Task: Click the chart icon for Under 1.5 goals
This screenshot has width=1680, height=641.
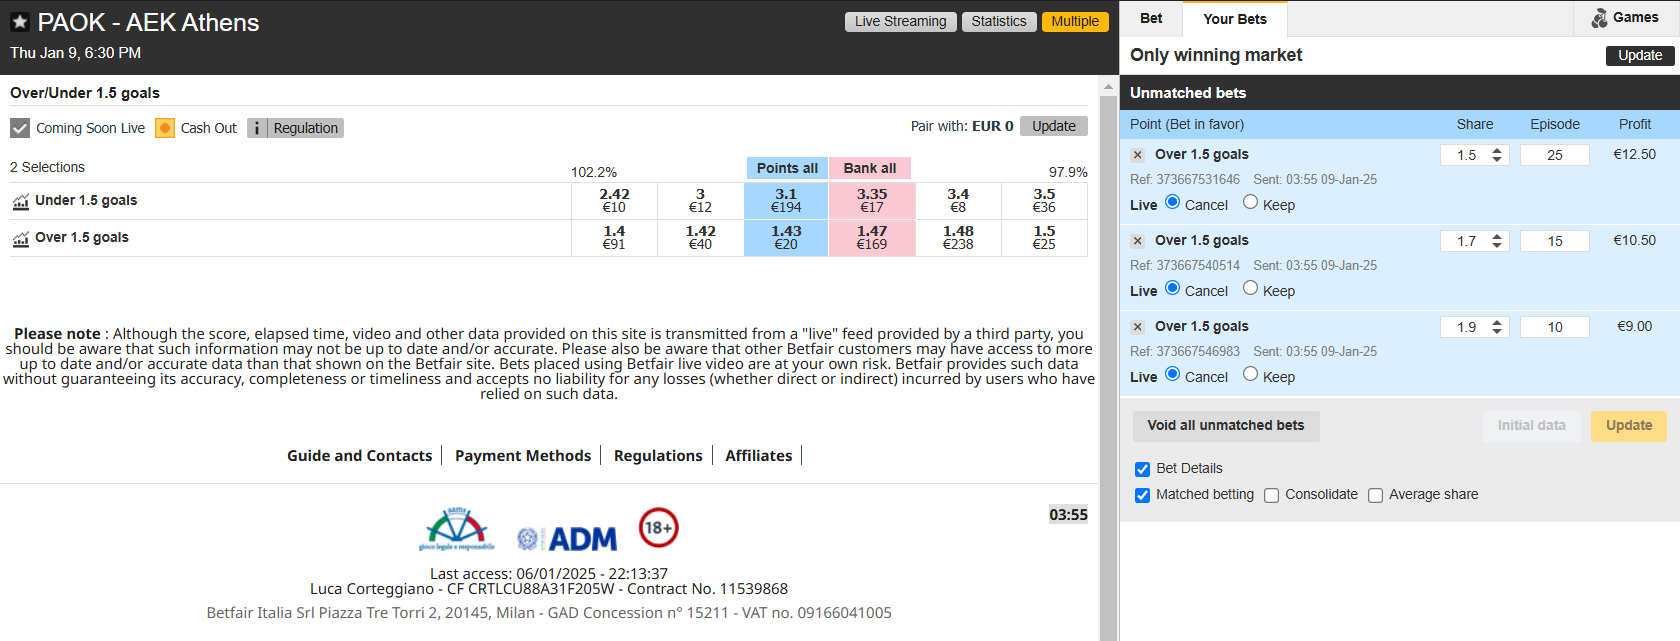Action: tap(21, 201)
